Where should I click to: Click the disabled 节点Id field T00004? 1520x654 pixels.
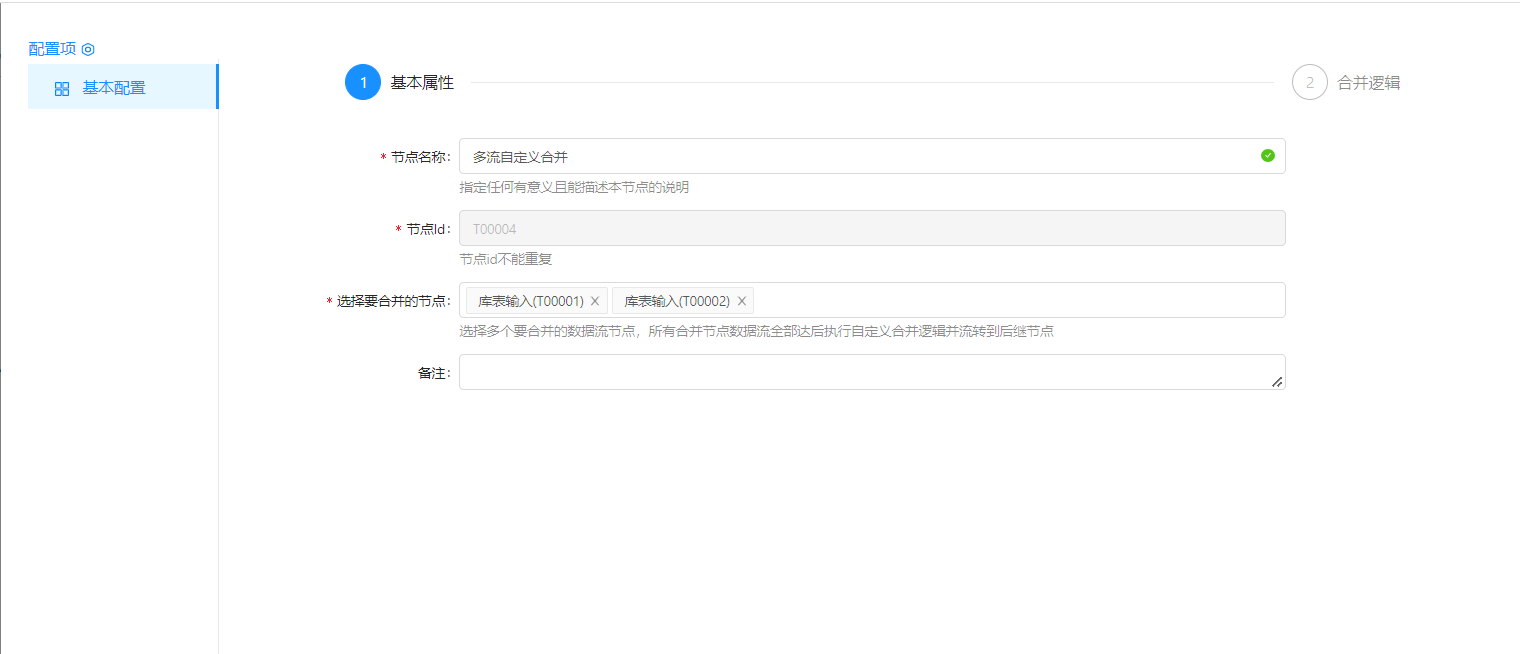pyautogui.click(x=870, y=228)
